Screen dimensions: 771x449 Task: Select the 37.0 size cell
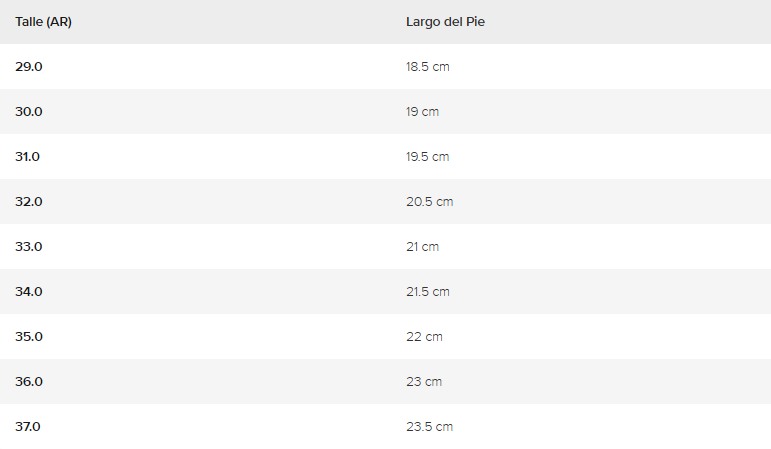tap(28, 427)
